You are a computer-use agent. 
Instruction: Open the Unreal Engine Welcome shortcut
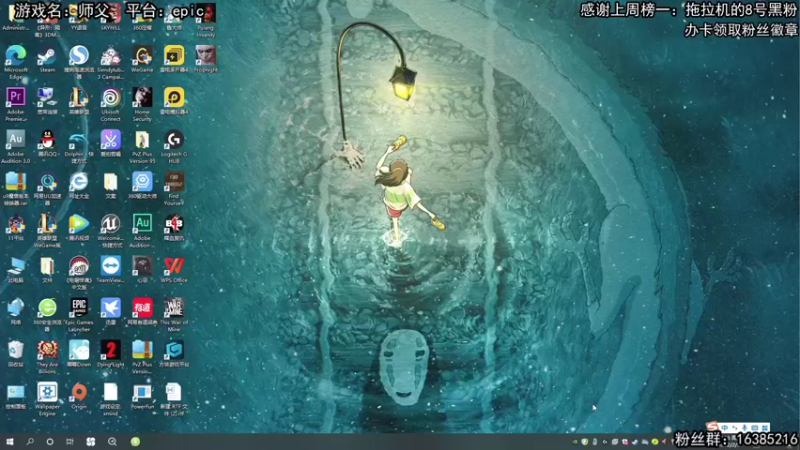click(111, 223)
